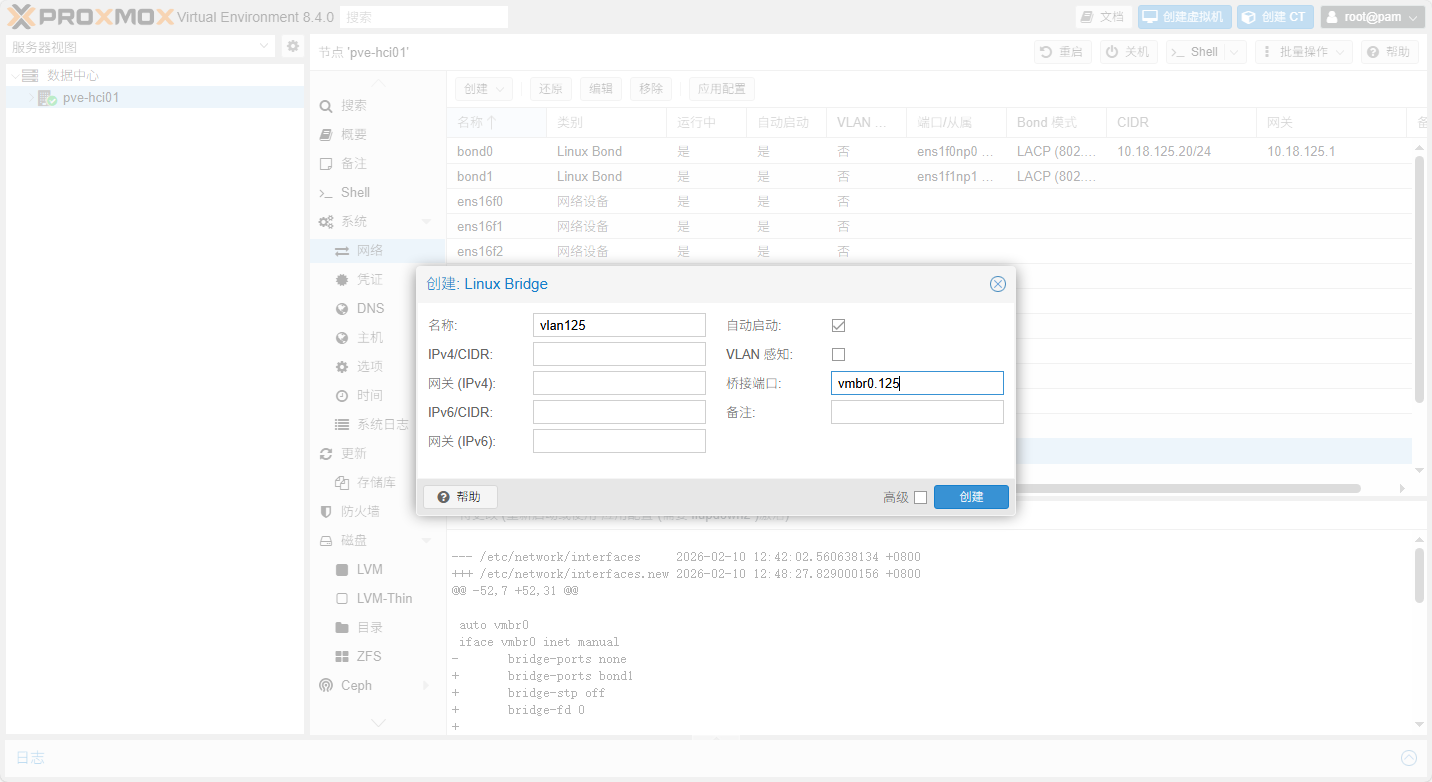Open the 文档 documentation button
This screenshot has width=1432, height=782.
click(x=1104, y=17)
